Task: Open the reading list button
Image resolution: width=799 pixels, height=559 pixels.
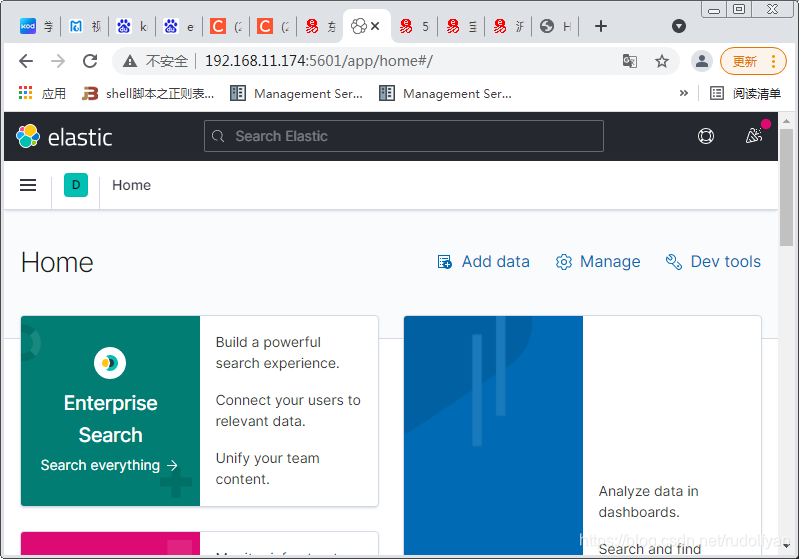Action: tap(745, 93)
